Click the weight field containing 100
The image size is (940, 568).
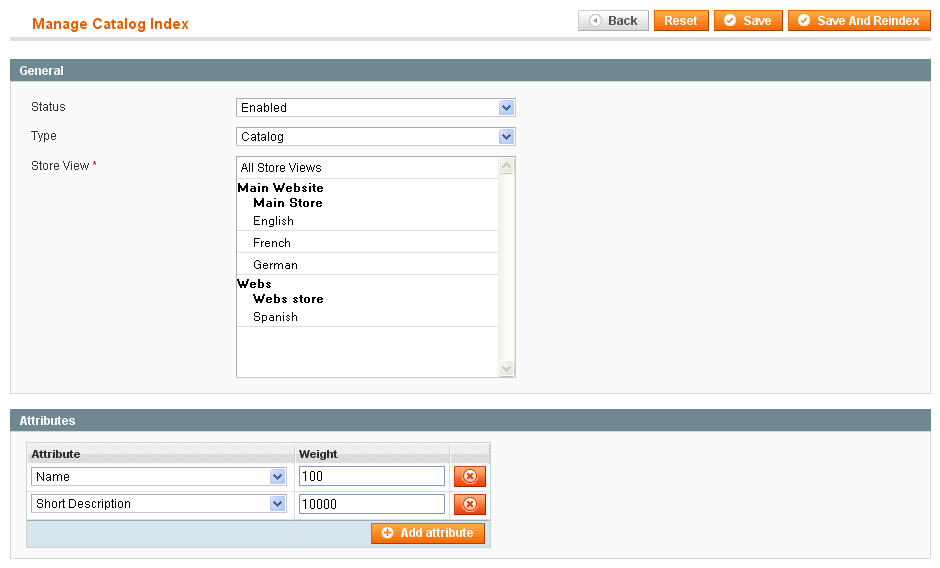[x=370, y=477]
